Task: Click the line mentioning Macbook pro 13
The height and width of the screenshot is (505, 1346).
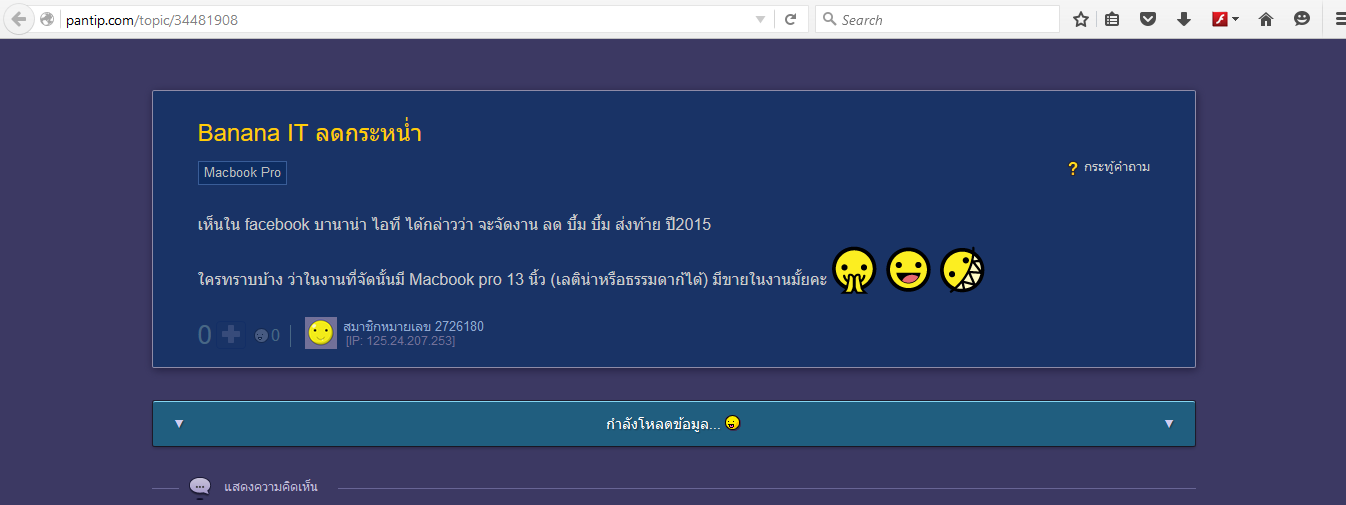Action: click(x=512, y=279)
